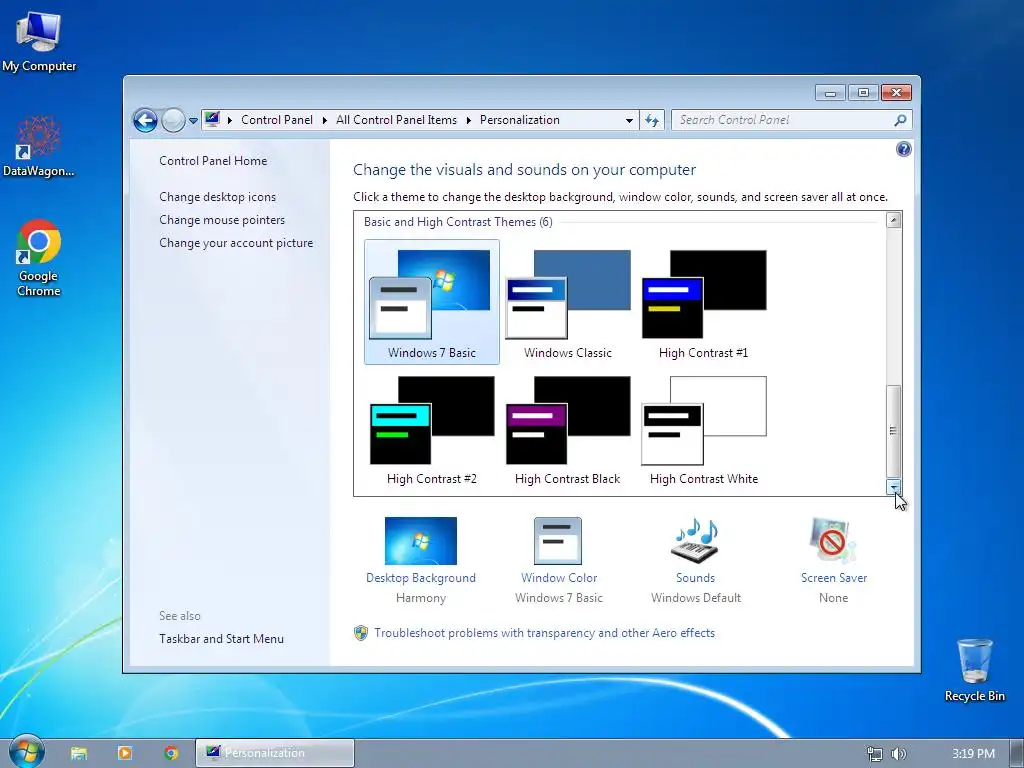The image size is (1024, 768).
Task: Open the network icon in system tray
Action: [x=874, y=754]
